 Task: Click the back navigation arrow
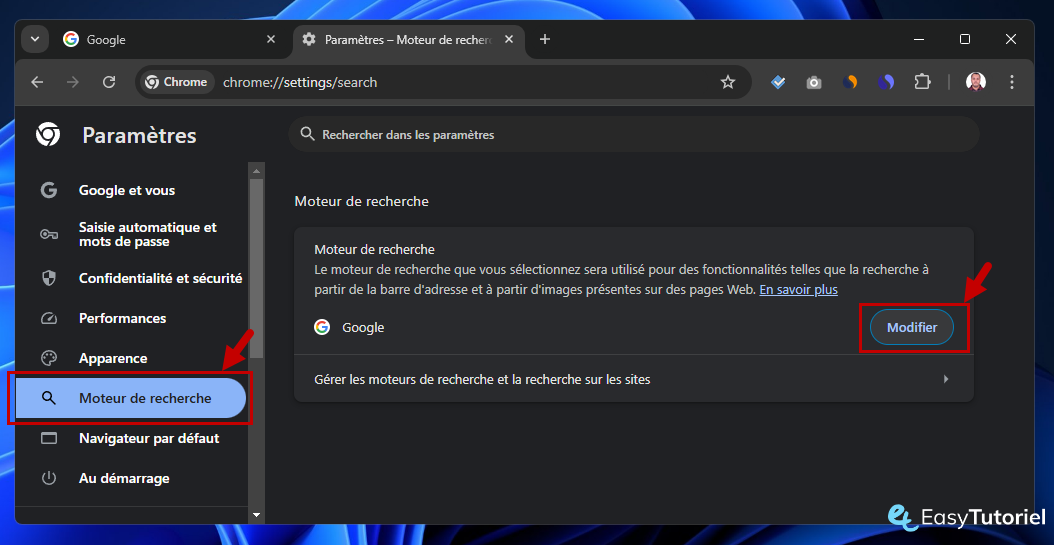point(37,82)
